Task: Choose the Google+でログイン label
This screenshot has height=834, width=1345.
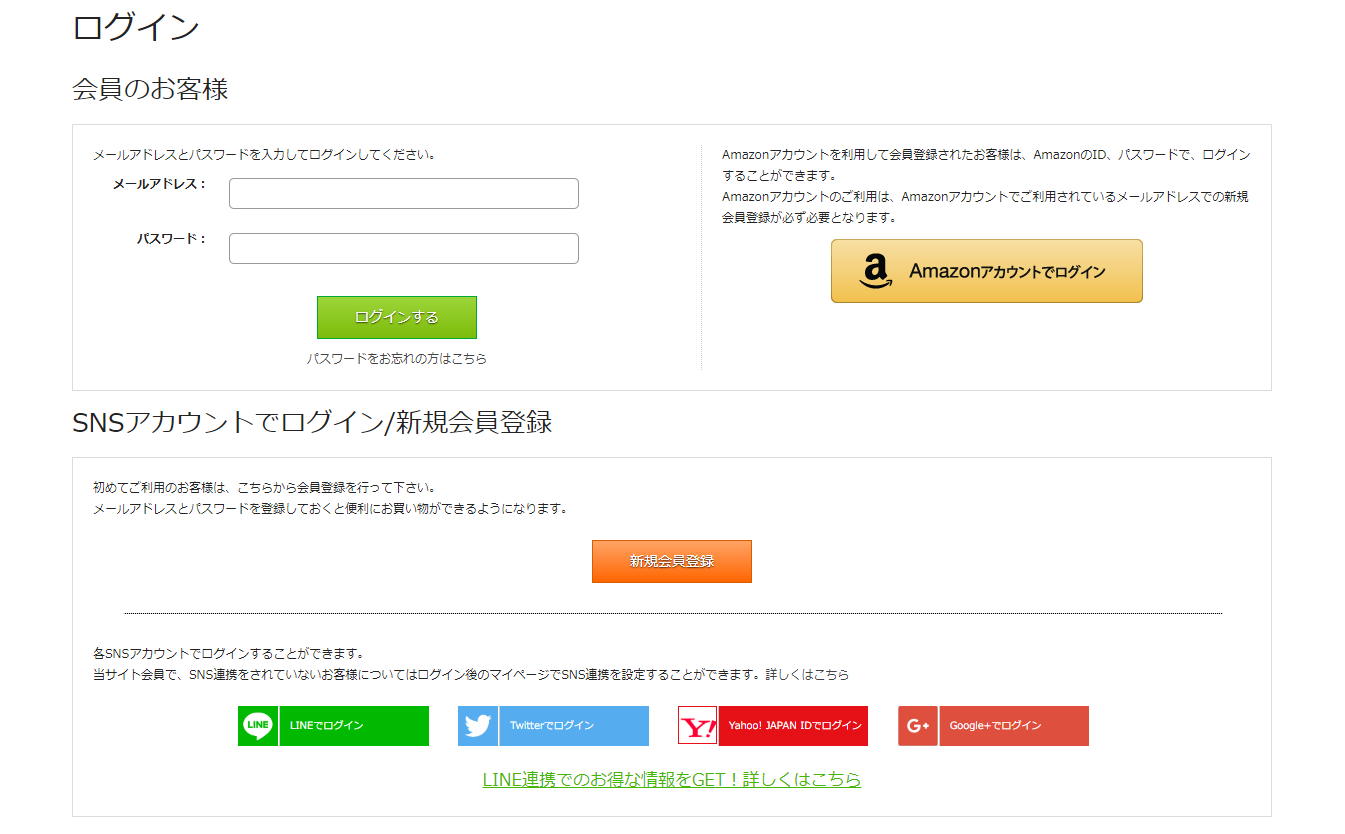Action: coord(995,726)
